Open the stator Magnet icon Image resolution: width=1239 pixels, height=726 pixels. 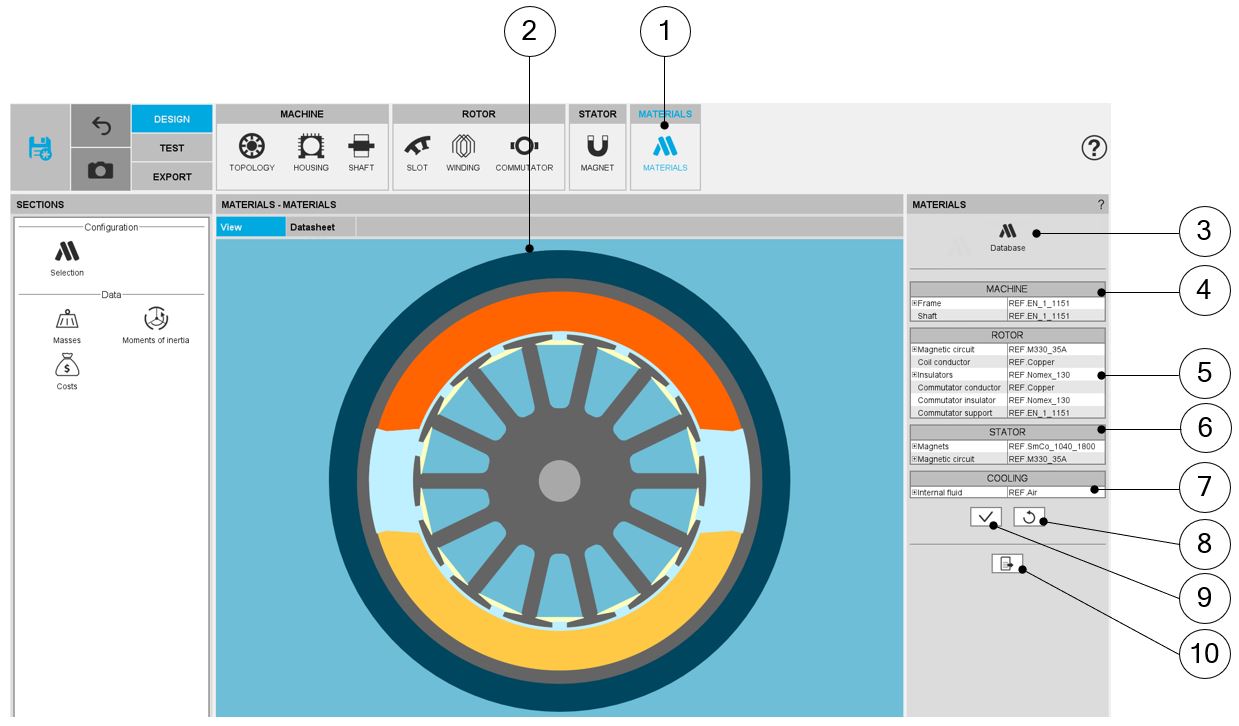tap(597, 147)
